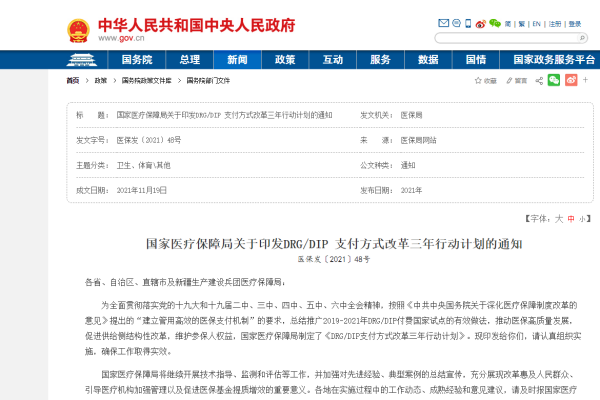Switch to English EN version
This screenshot has height=400, width=600.
click(x=536, y=24)
